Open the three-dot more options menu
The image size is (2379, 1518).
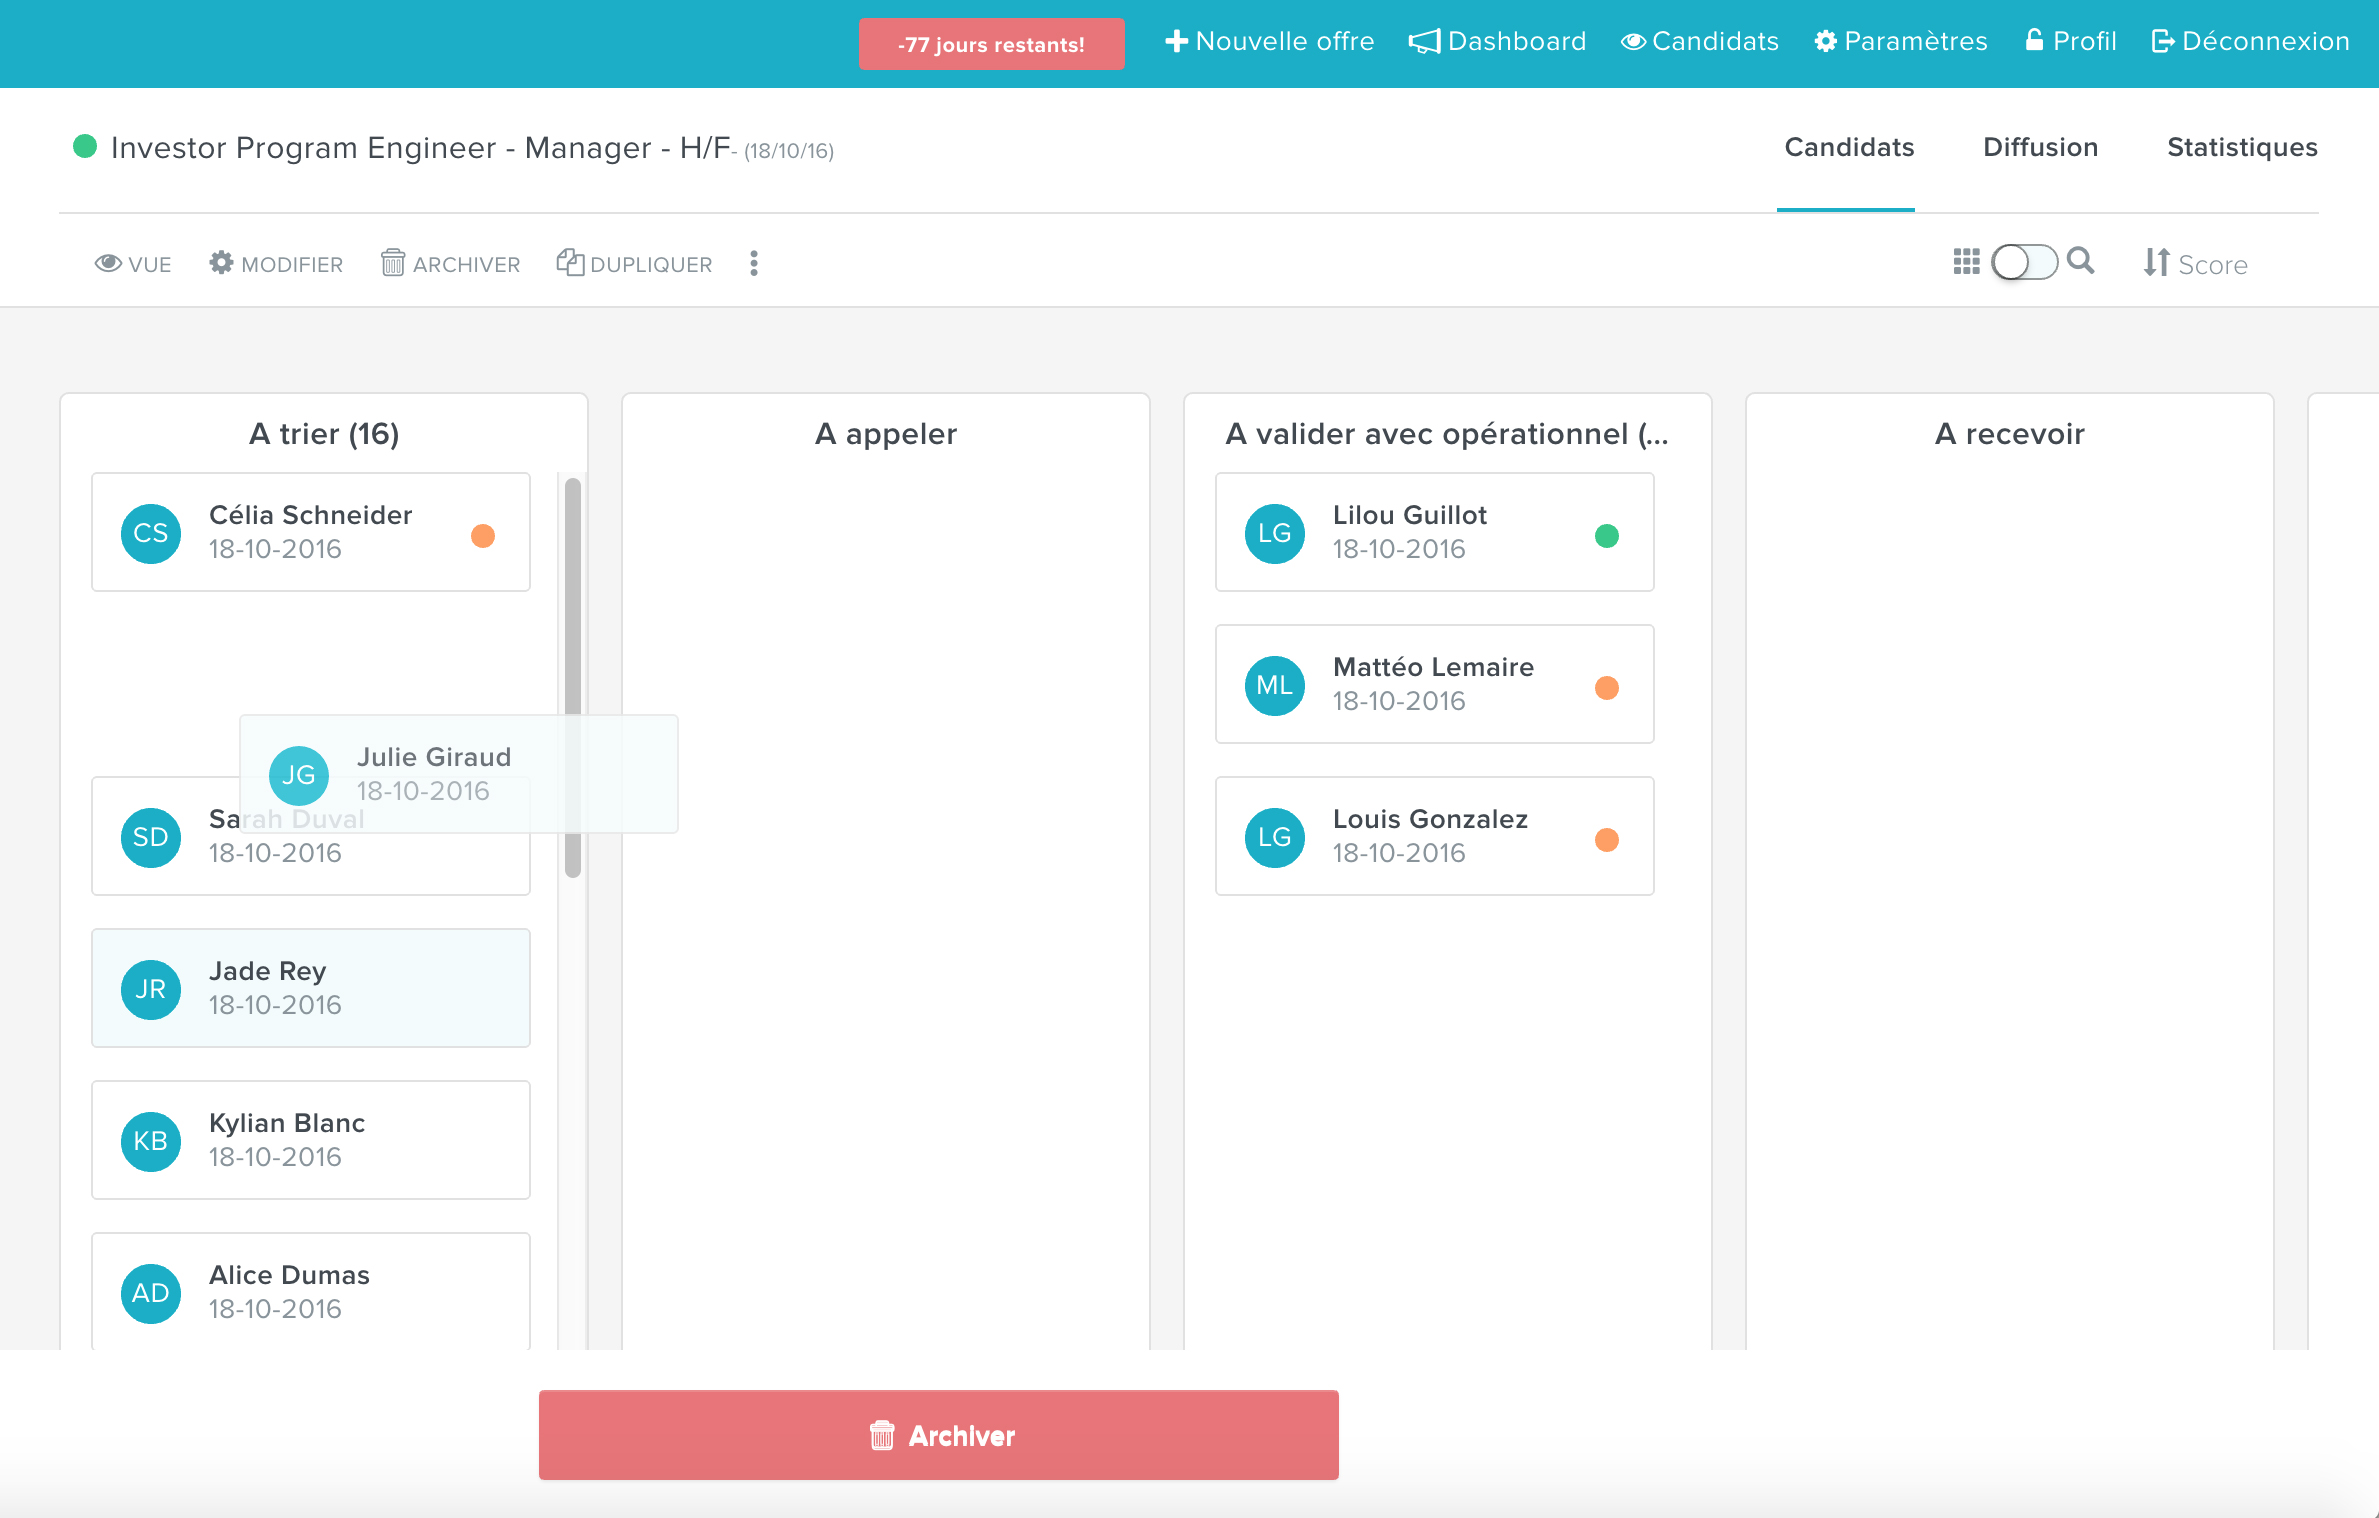coord(754,263)
